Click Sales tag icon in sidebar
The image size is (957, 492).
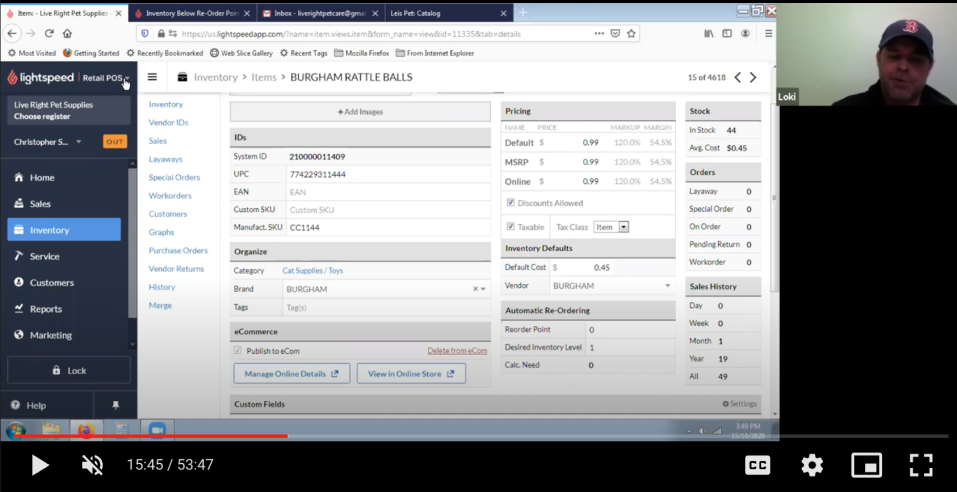click(18, 203)
